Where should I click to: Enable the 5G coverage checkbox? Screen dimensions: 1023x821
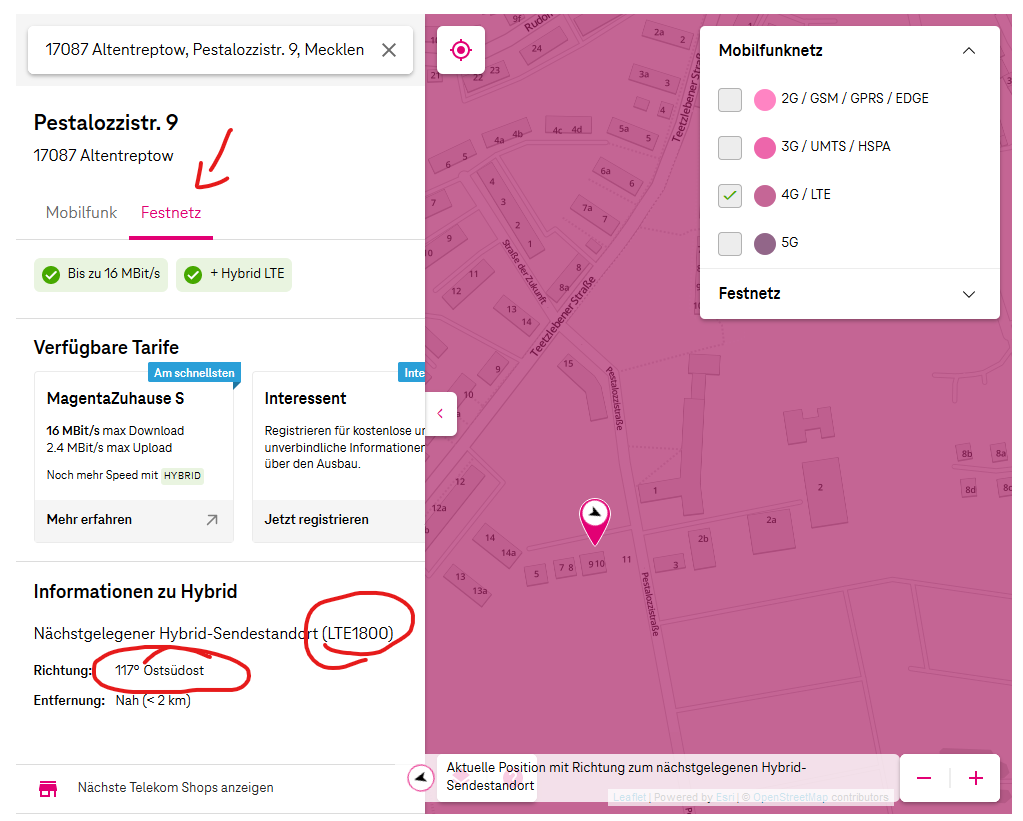729,243
